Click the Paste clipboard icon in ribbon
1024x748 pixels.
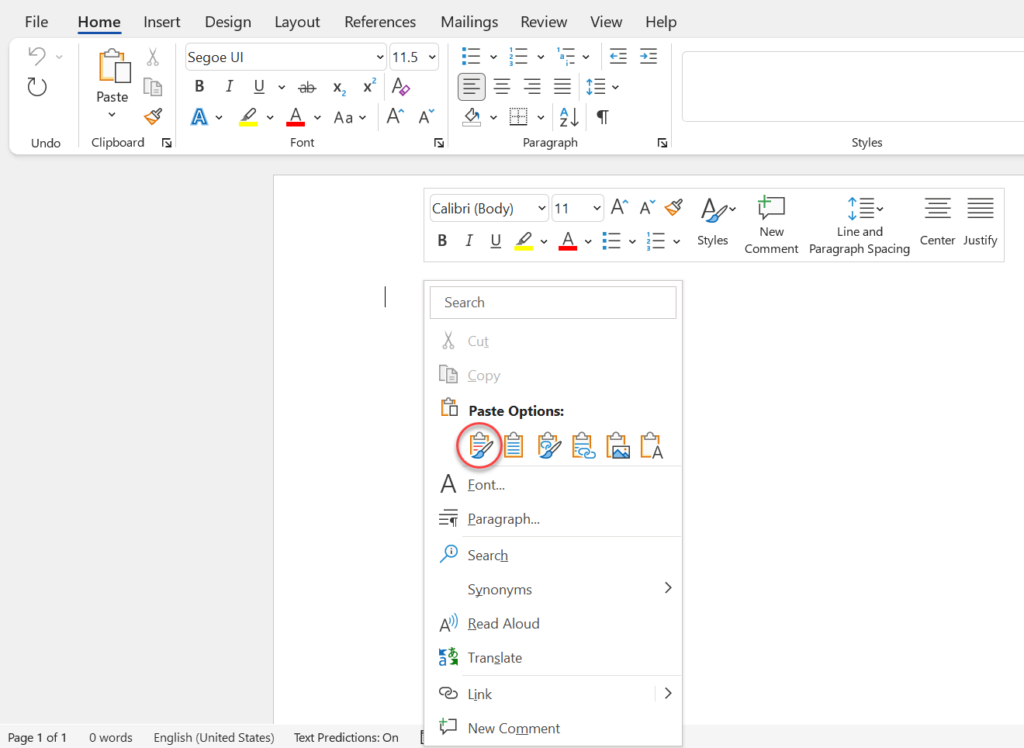tap(114, 66)
